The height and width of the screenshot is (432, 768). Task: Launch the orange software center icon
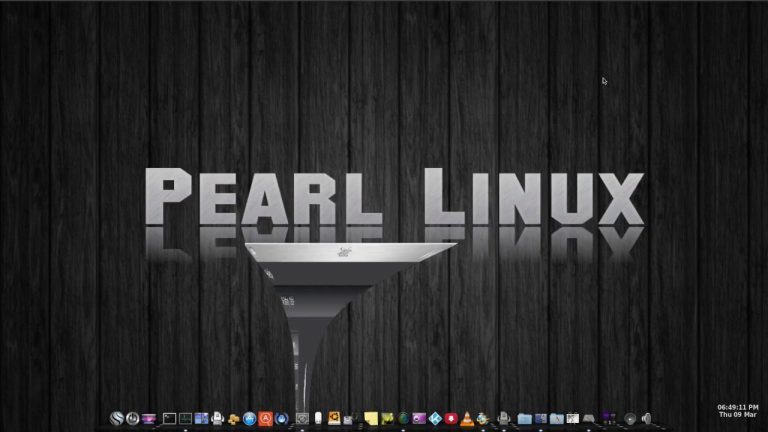tap(265, 418)
